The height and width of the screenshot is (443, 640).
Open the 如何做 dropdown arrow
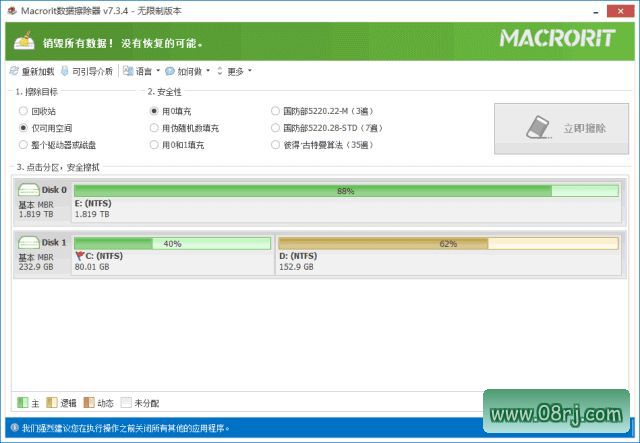pyautogui.click(x=208, y=71)
